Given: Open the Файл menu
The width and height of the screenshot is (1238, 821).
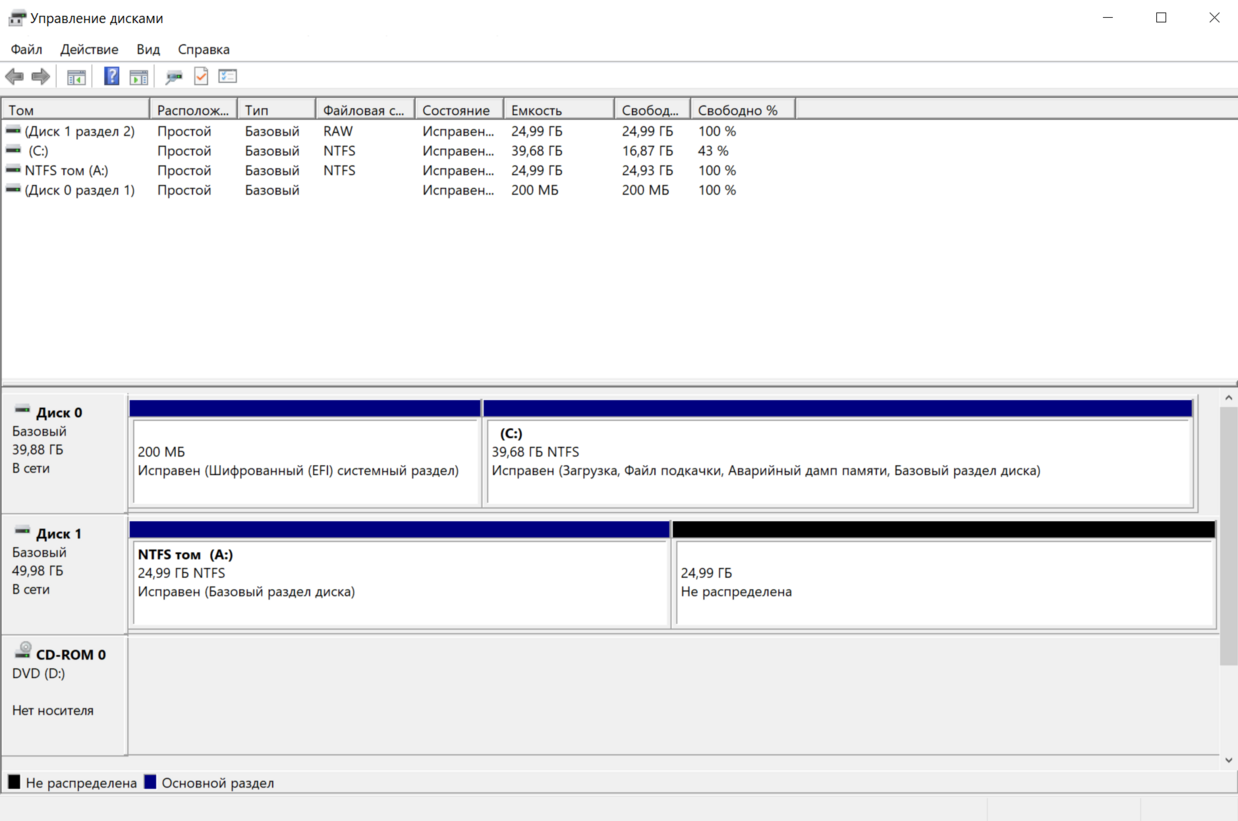Looking at the screenshot, I should tap(26, 49).
